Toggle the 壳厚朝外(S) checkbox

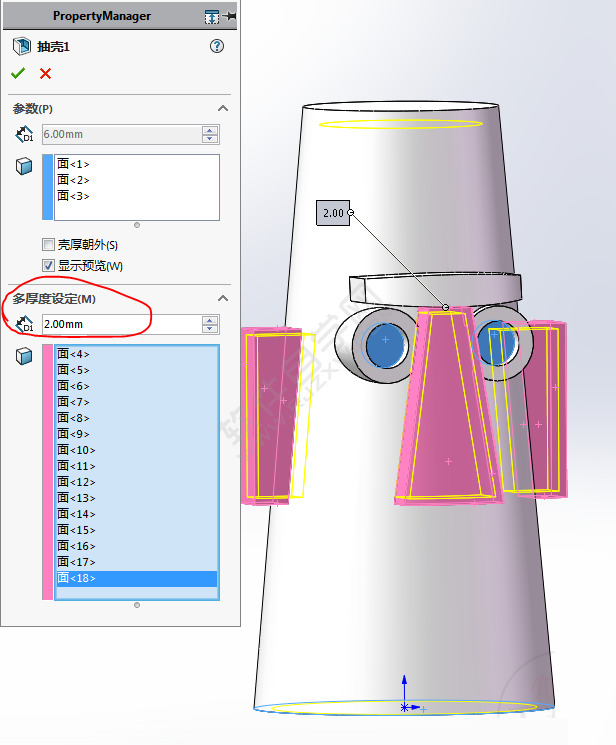click(48, 245)
